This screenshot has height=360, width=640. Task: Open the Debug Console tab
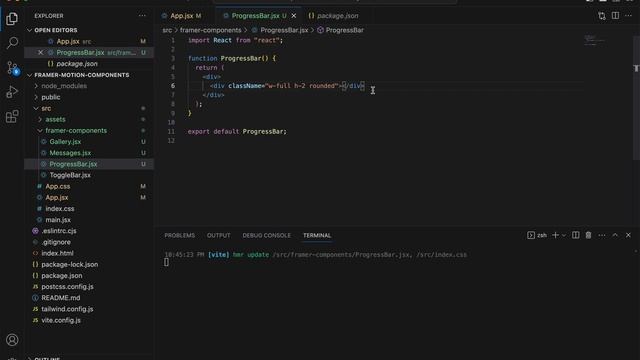(267, 236)
